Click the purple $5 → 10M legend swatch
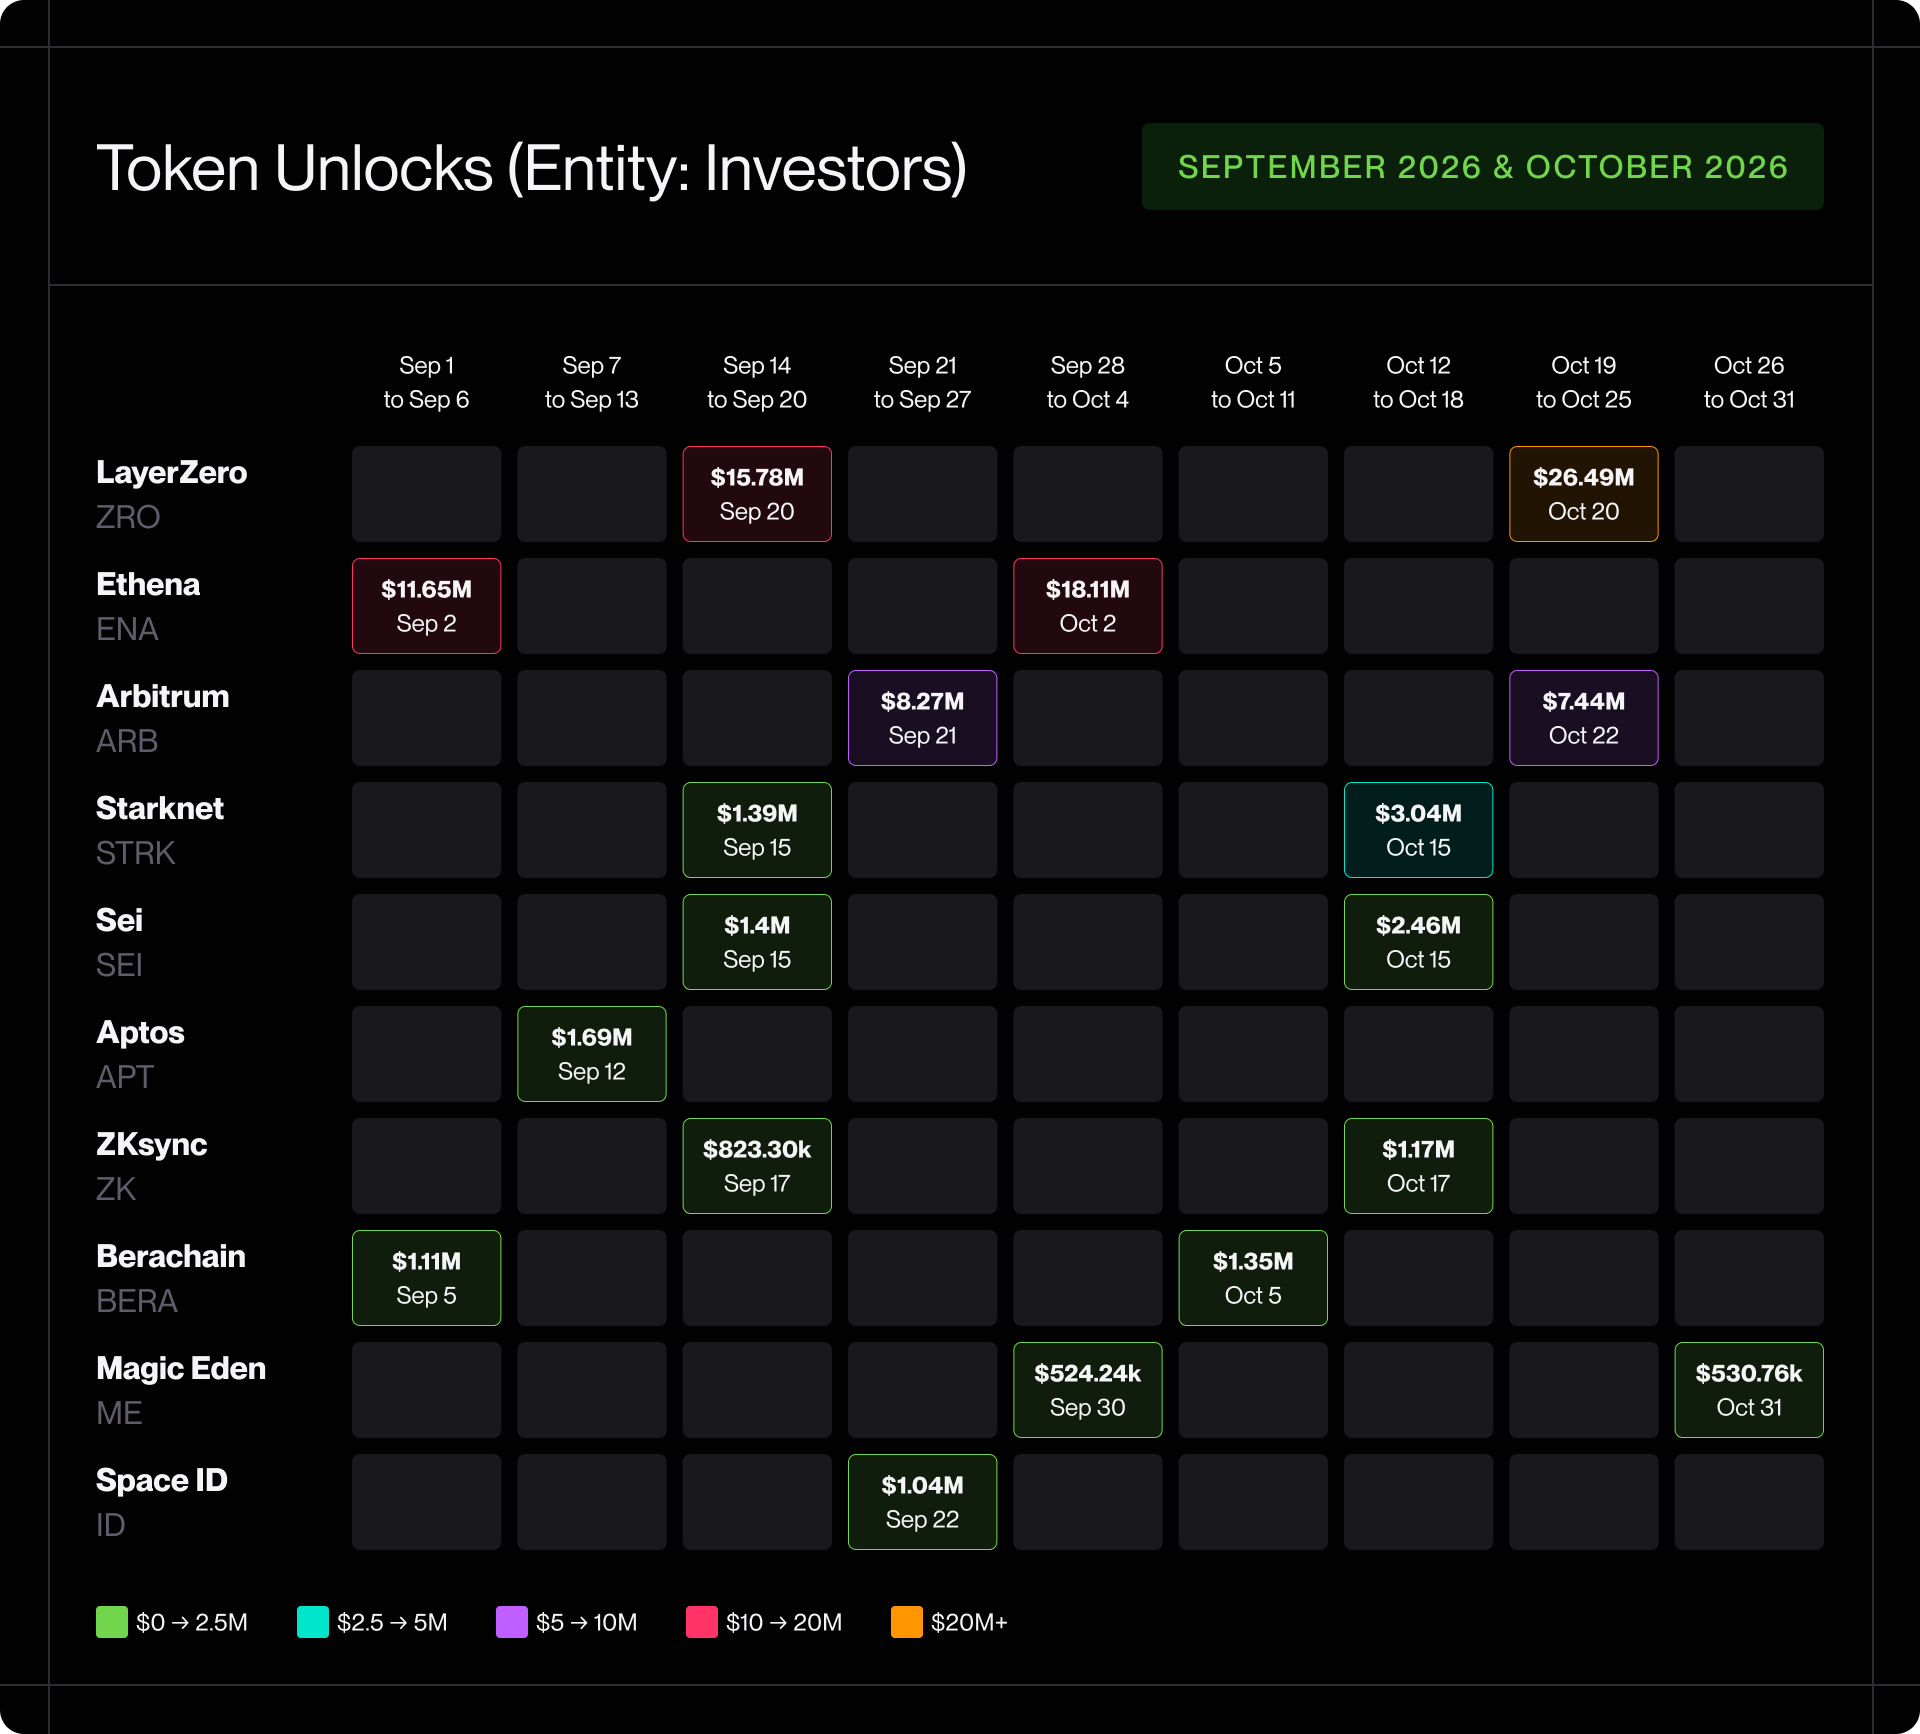1920x1734 pixels. coord(512,1622)
